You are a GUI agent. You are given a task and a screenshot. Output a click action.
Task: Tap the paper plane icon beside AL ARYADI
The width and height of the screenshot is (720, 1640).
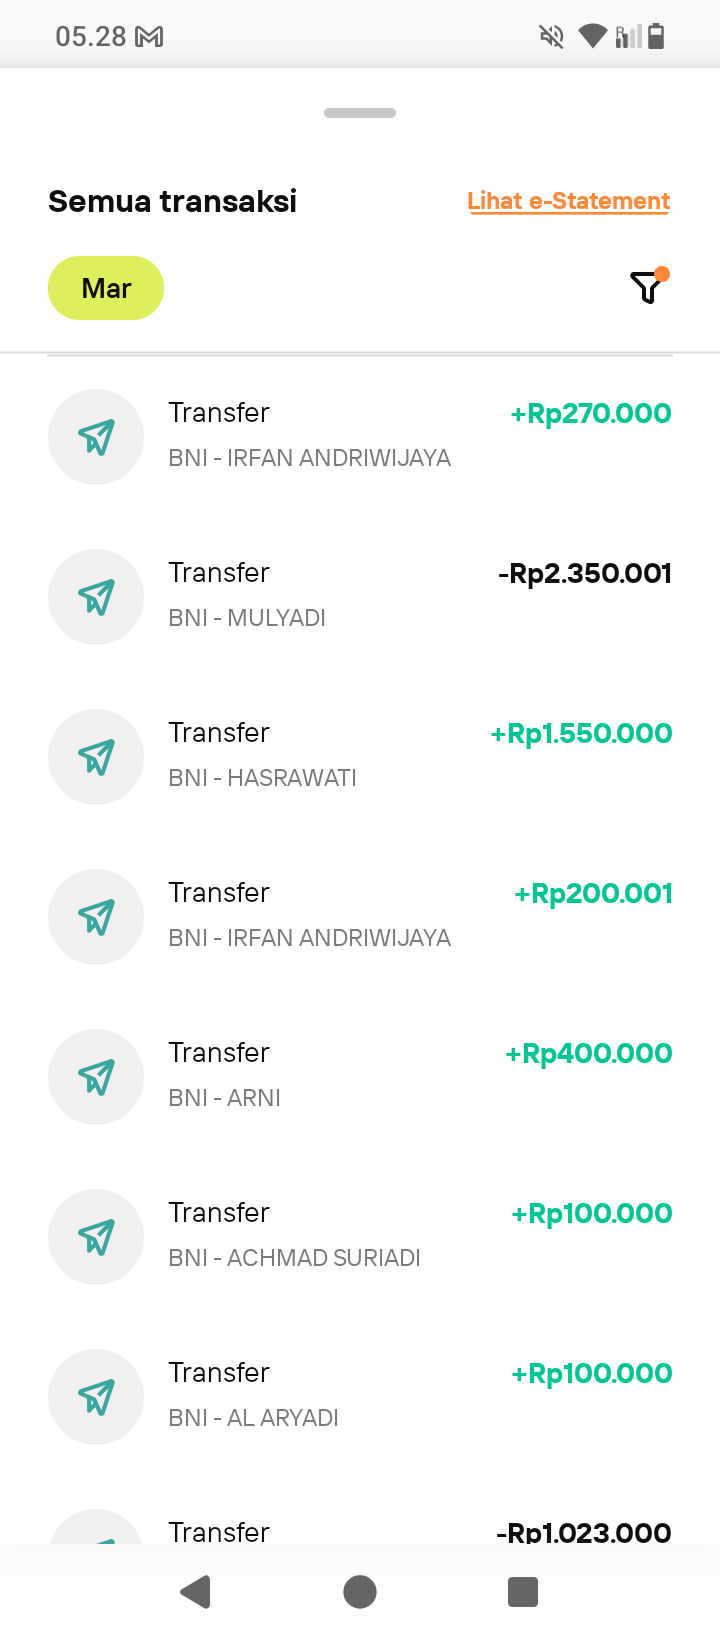point(96,1397)
